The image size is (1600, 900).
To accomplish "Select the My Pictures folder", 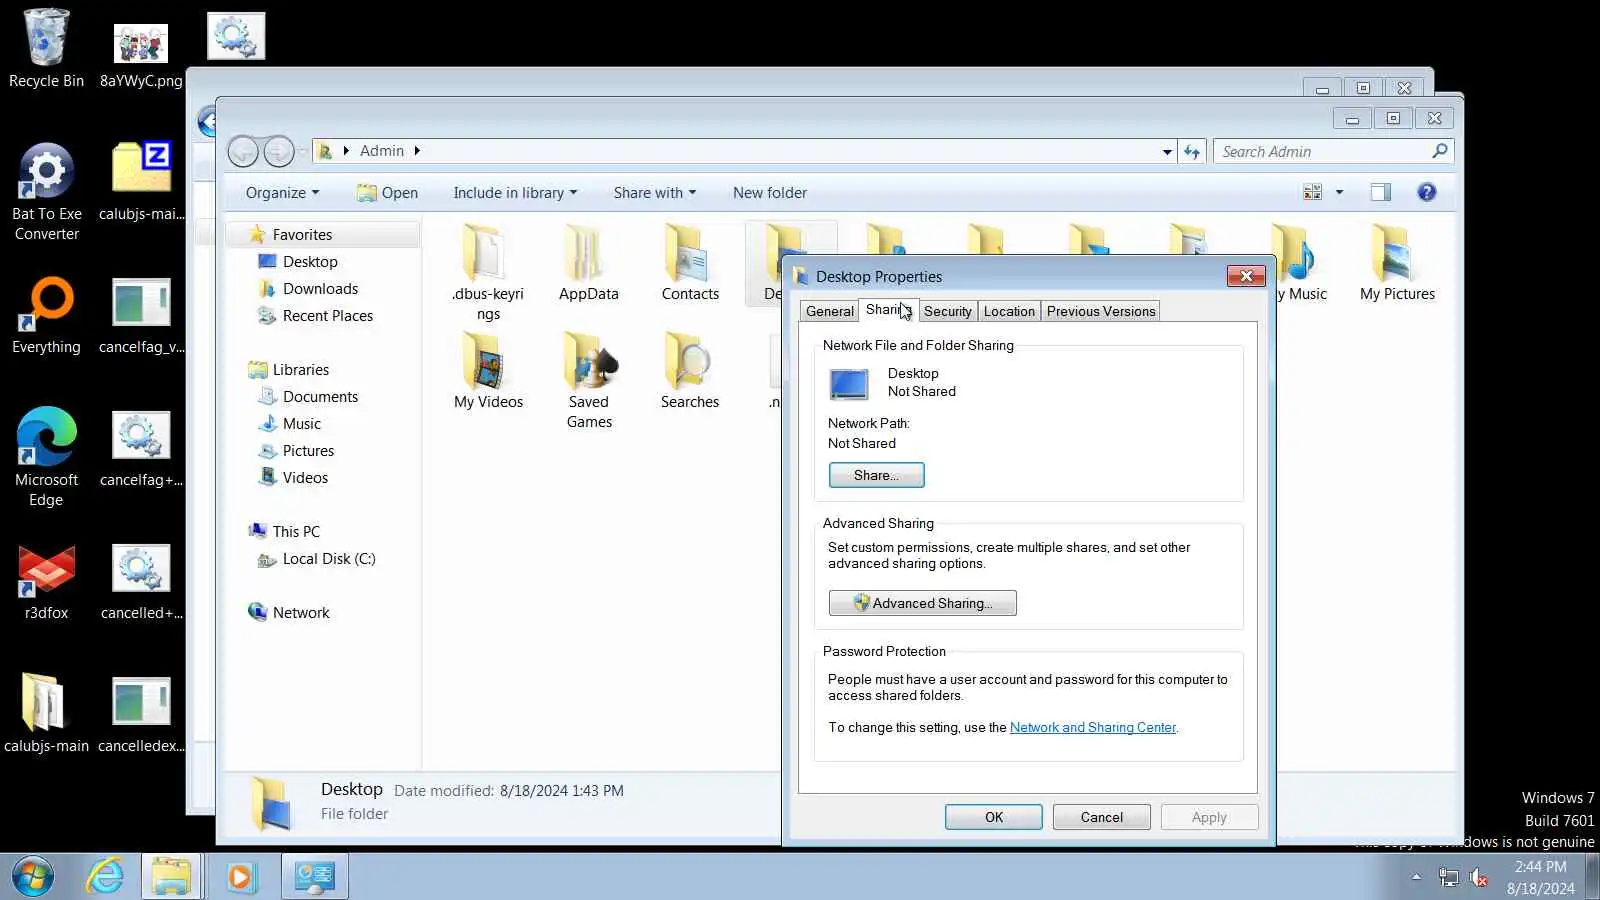I will [x=1397, y=264].
